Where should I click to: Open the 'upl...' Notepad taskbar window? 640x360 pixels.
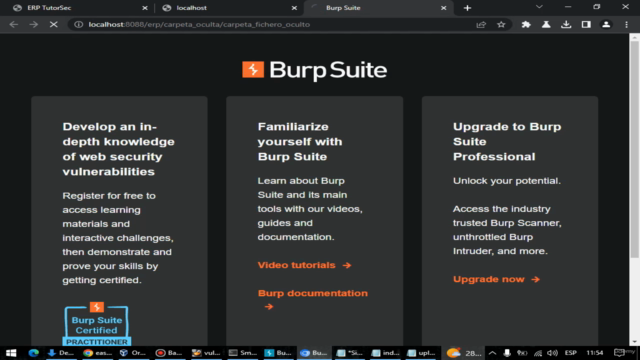pyautogui.click(x=421, y=353)
